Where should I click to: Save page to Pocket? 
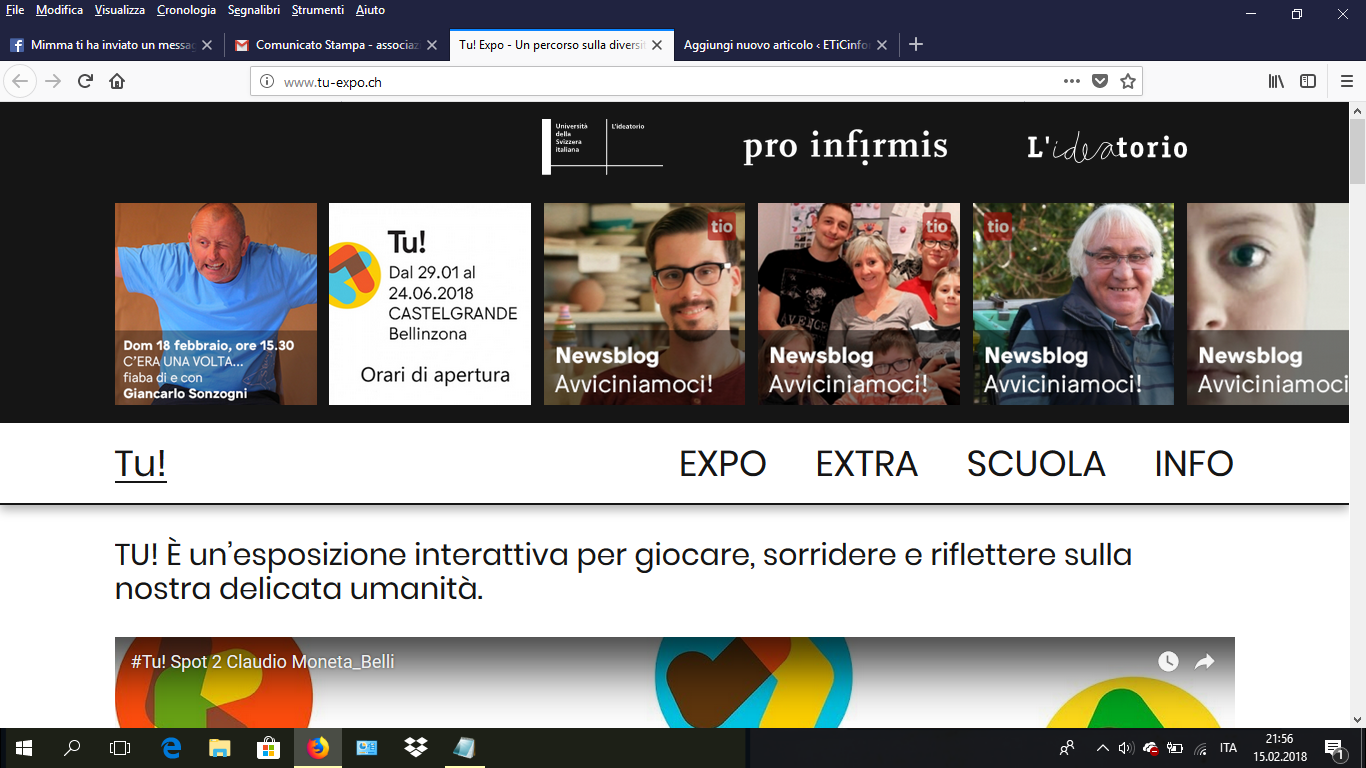(x=1100, y=82)
